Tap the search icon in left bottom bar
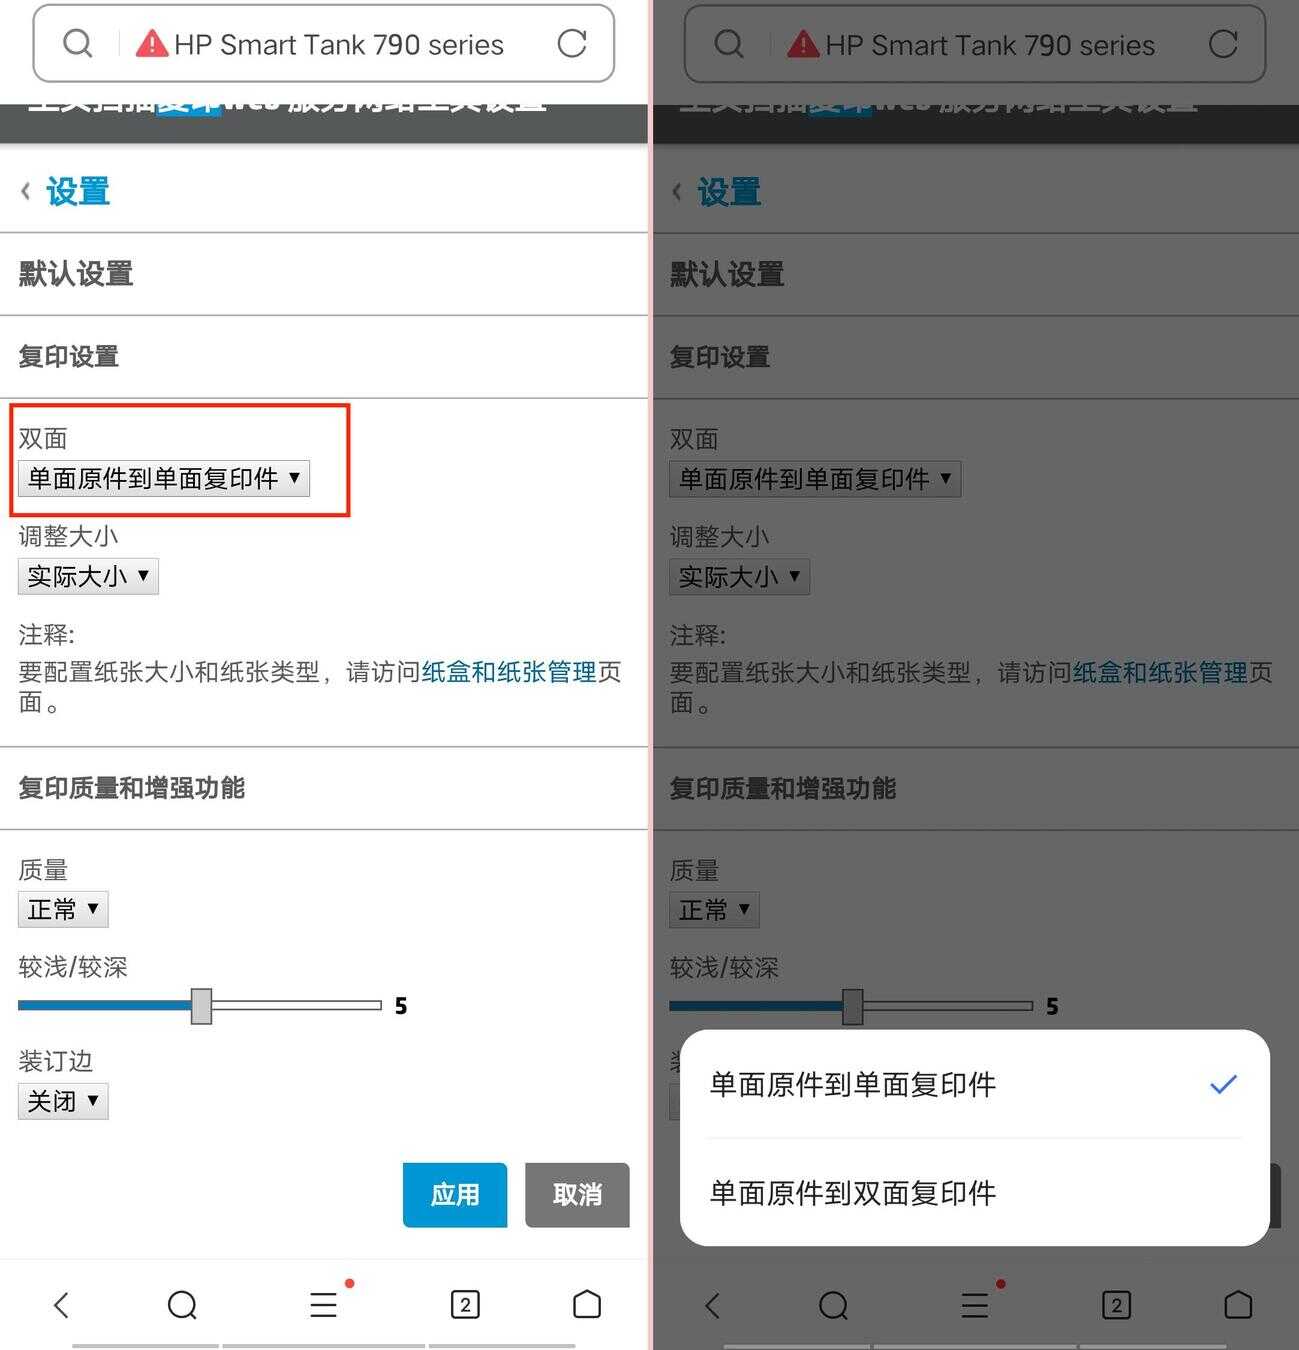Screen dimensions: 1299x1350 coord(182,1304)
